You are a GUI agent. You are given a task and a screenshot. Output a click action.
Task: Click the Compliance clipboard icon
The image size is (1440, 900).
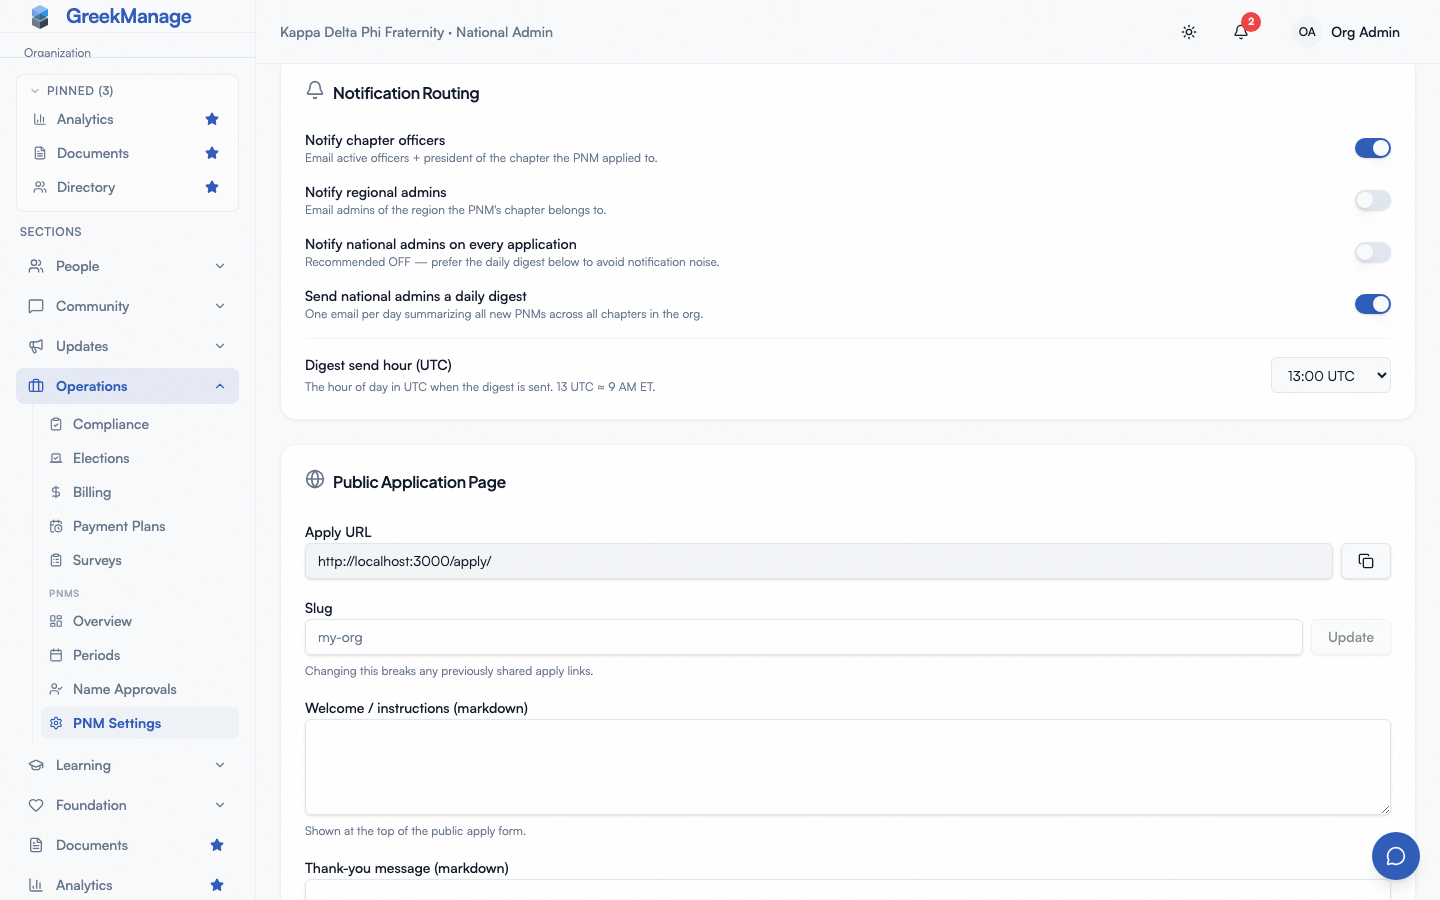56,424
